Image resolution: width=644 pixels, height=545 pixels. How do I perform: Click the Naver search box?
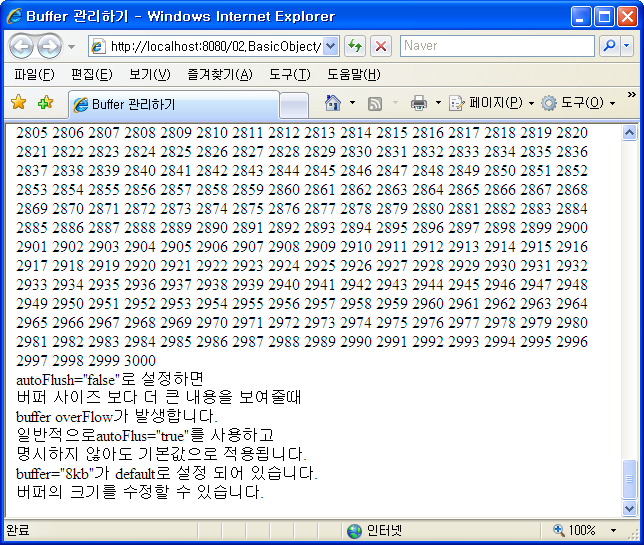pos(497,46)
